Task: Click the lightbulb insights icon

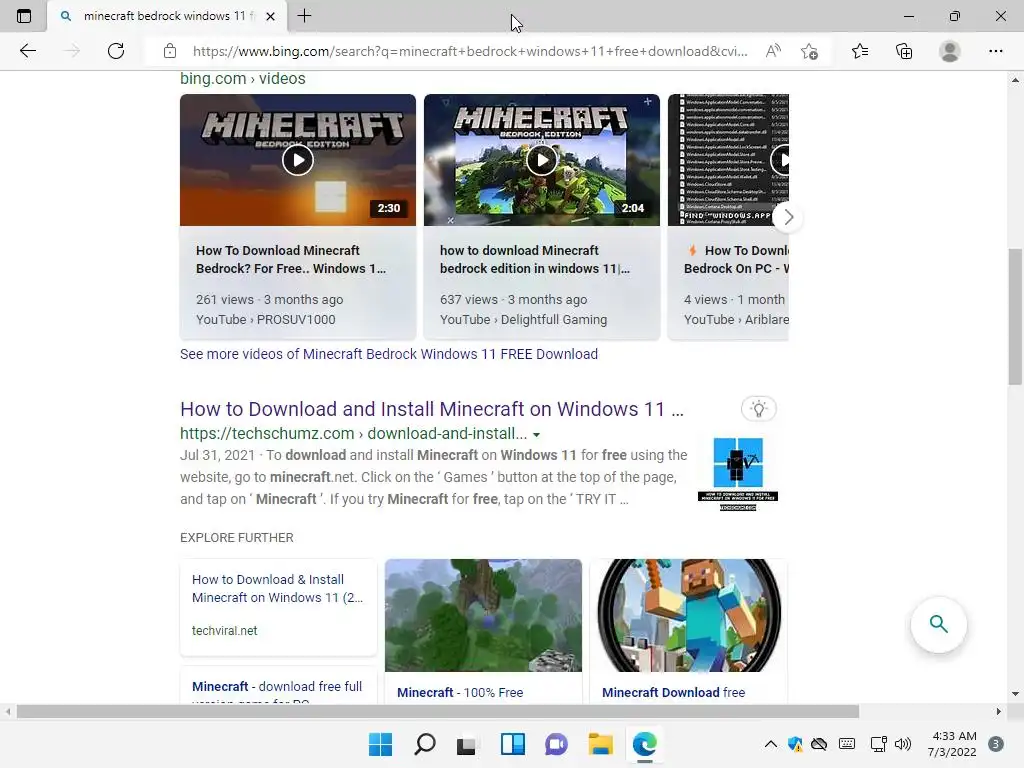Action: [x=758, y=409]
